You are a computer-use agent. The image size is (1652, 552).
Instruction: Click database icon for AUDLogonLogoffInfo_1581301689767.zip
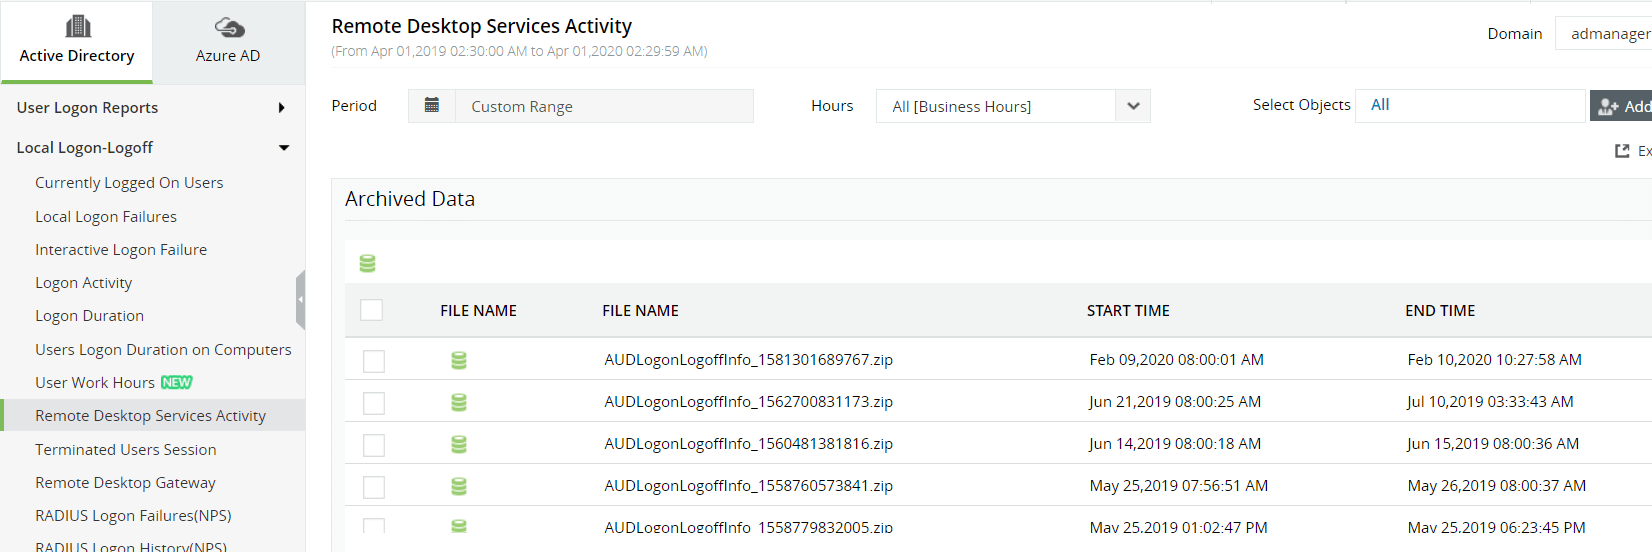tap(459, 360)
